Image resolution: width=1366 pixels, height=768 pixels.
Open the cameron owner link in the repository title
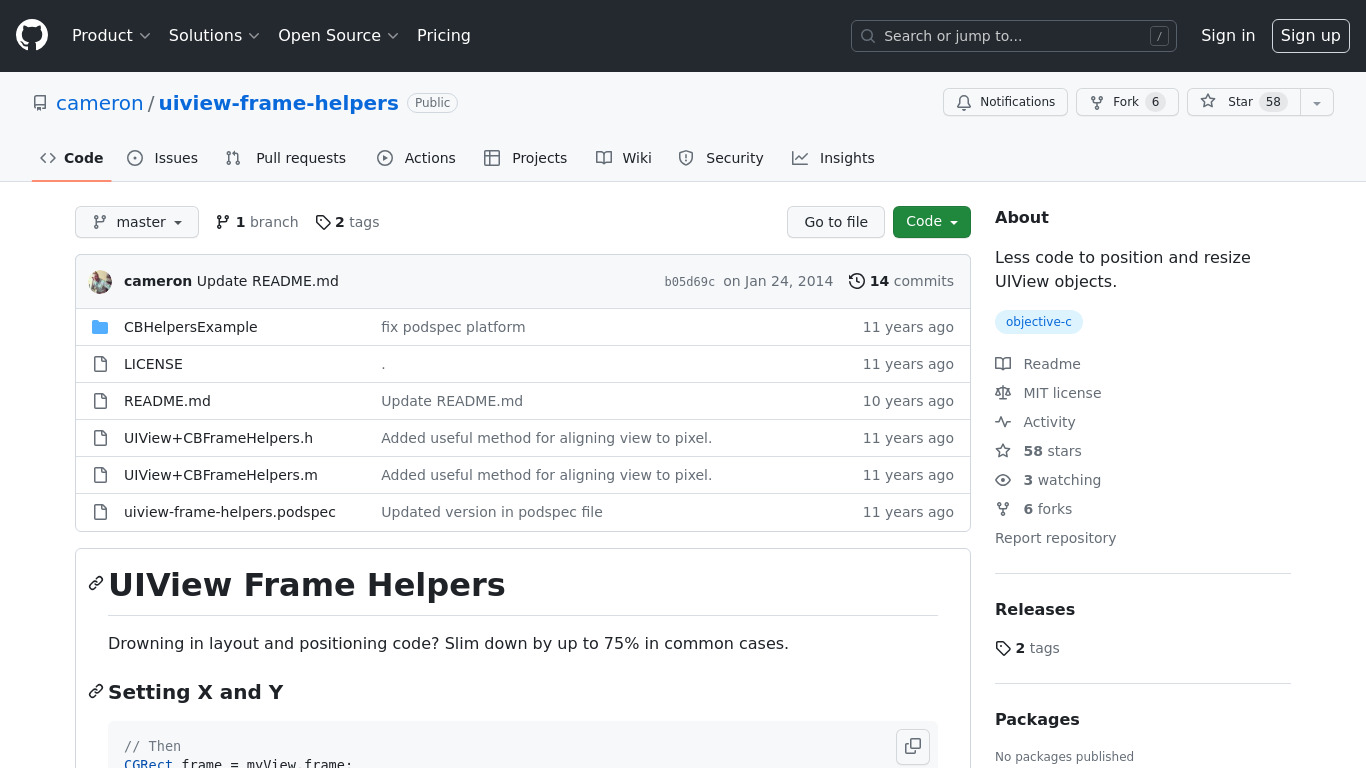100,103
